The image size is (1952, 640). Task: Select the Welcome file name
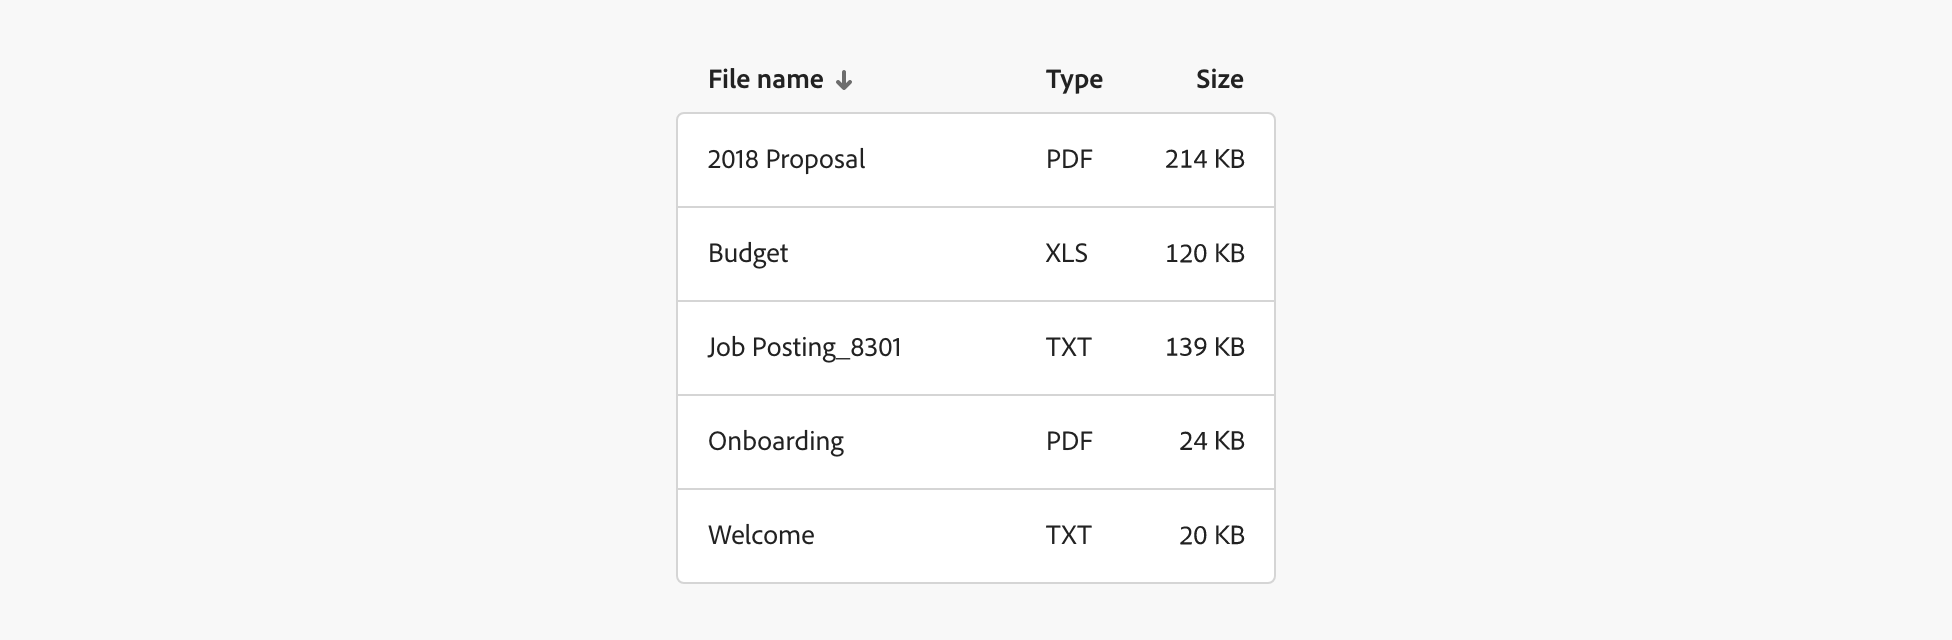pyautogui.click(x=761, y=536)
